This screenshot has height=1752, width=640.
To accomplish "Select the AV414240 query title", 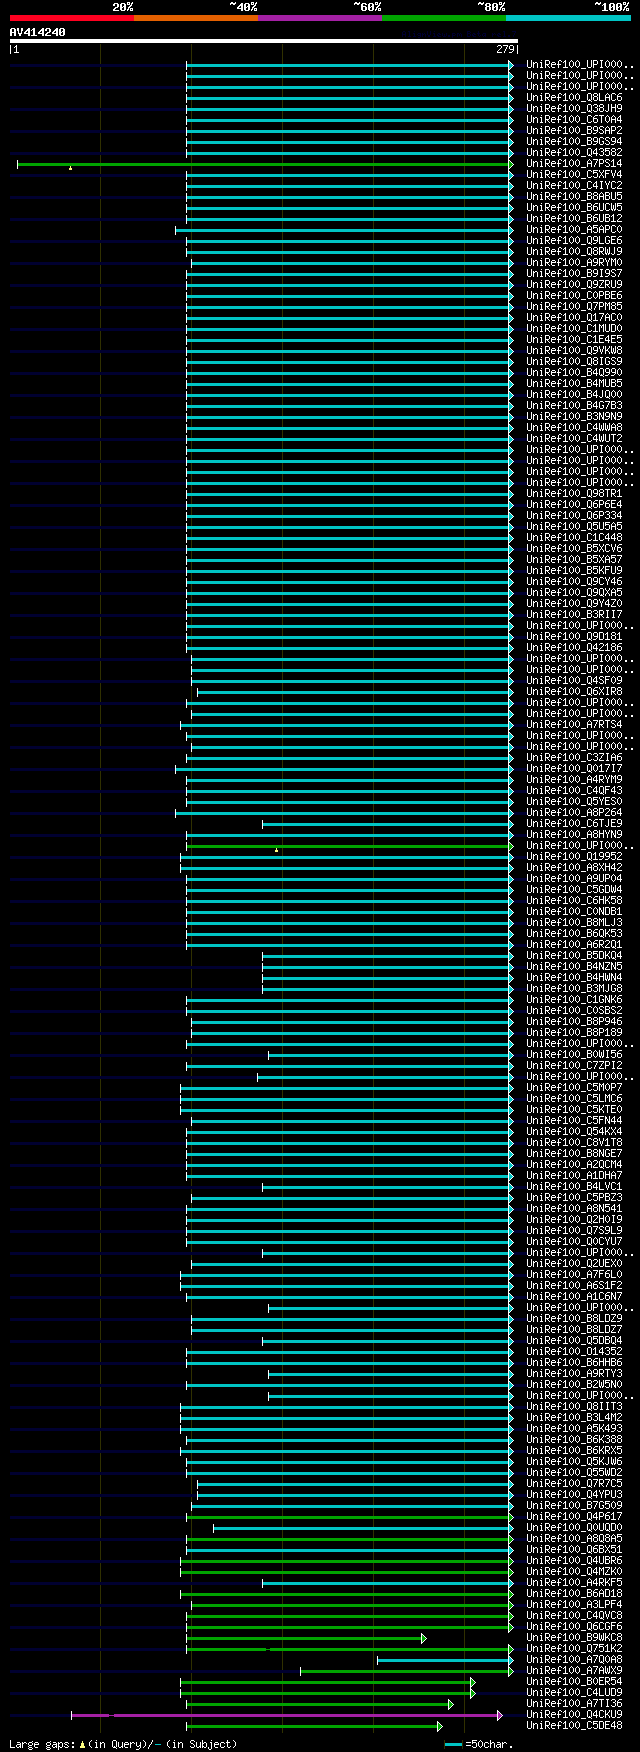I will 38,32.
